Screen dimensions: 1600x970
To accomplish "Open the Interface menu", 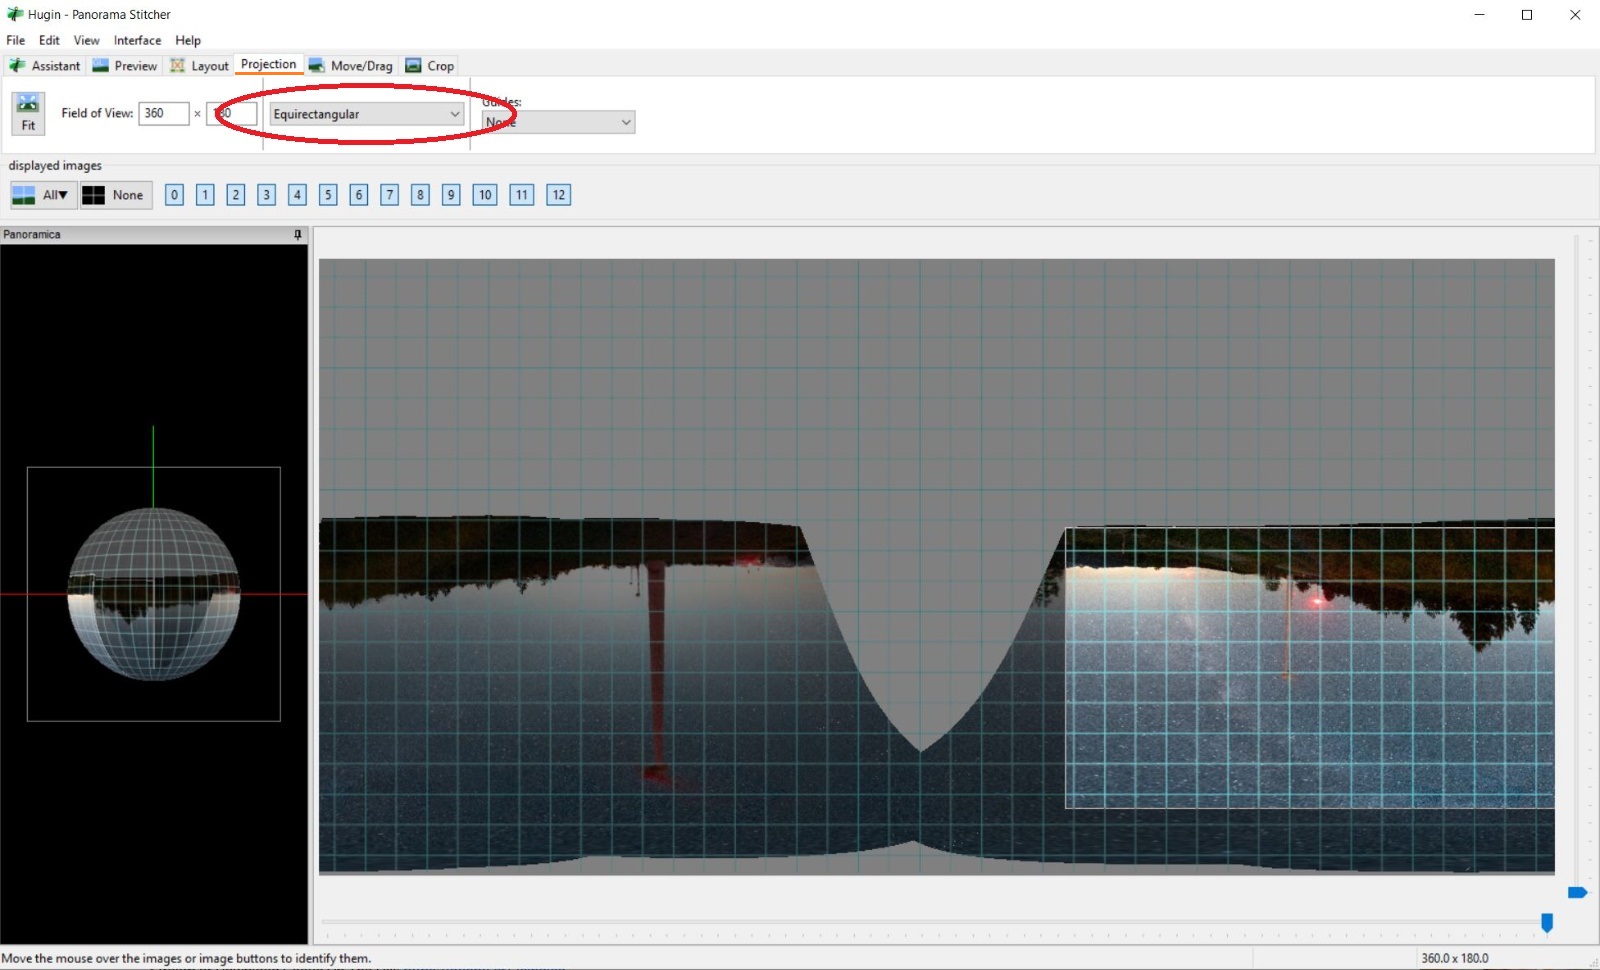I will [137, 40].
